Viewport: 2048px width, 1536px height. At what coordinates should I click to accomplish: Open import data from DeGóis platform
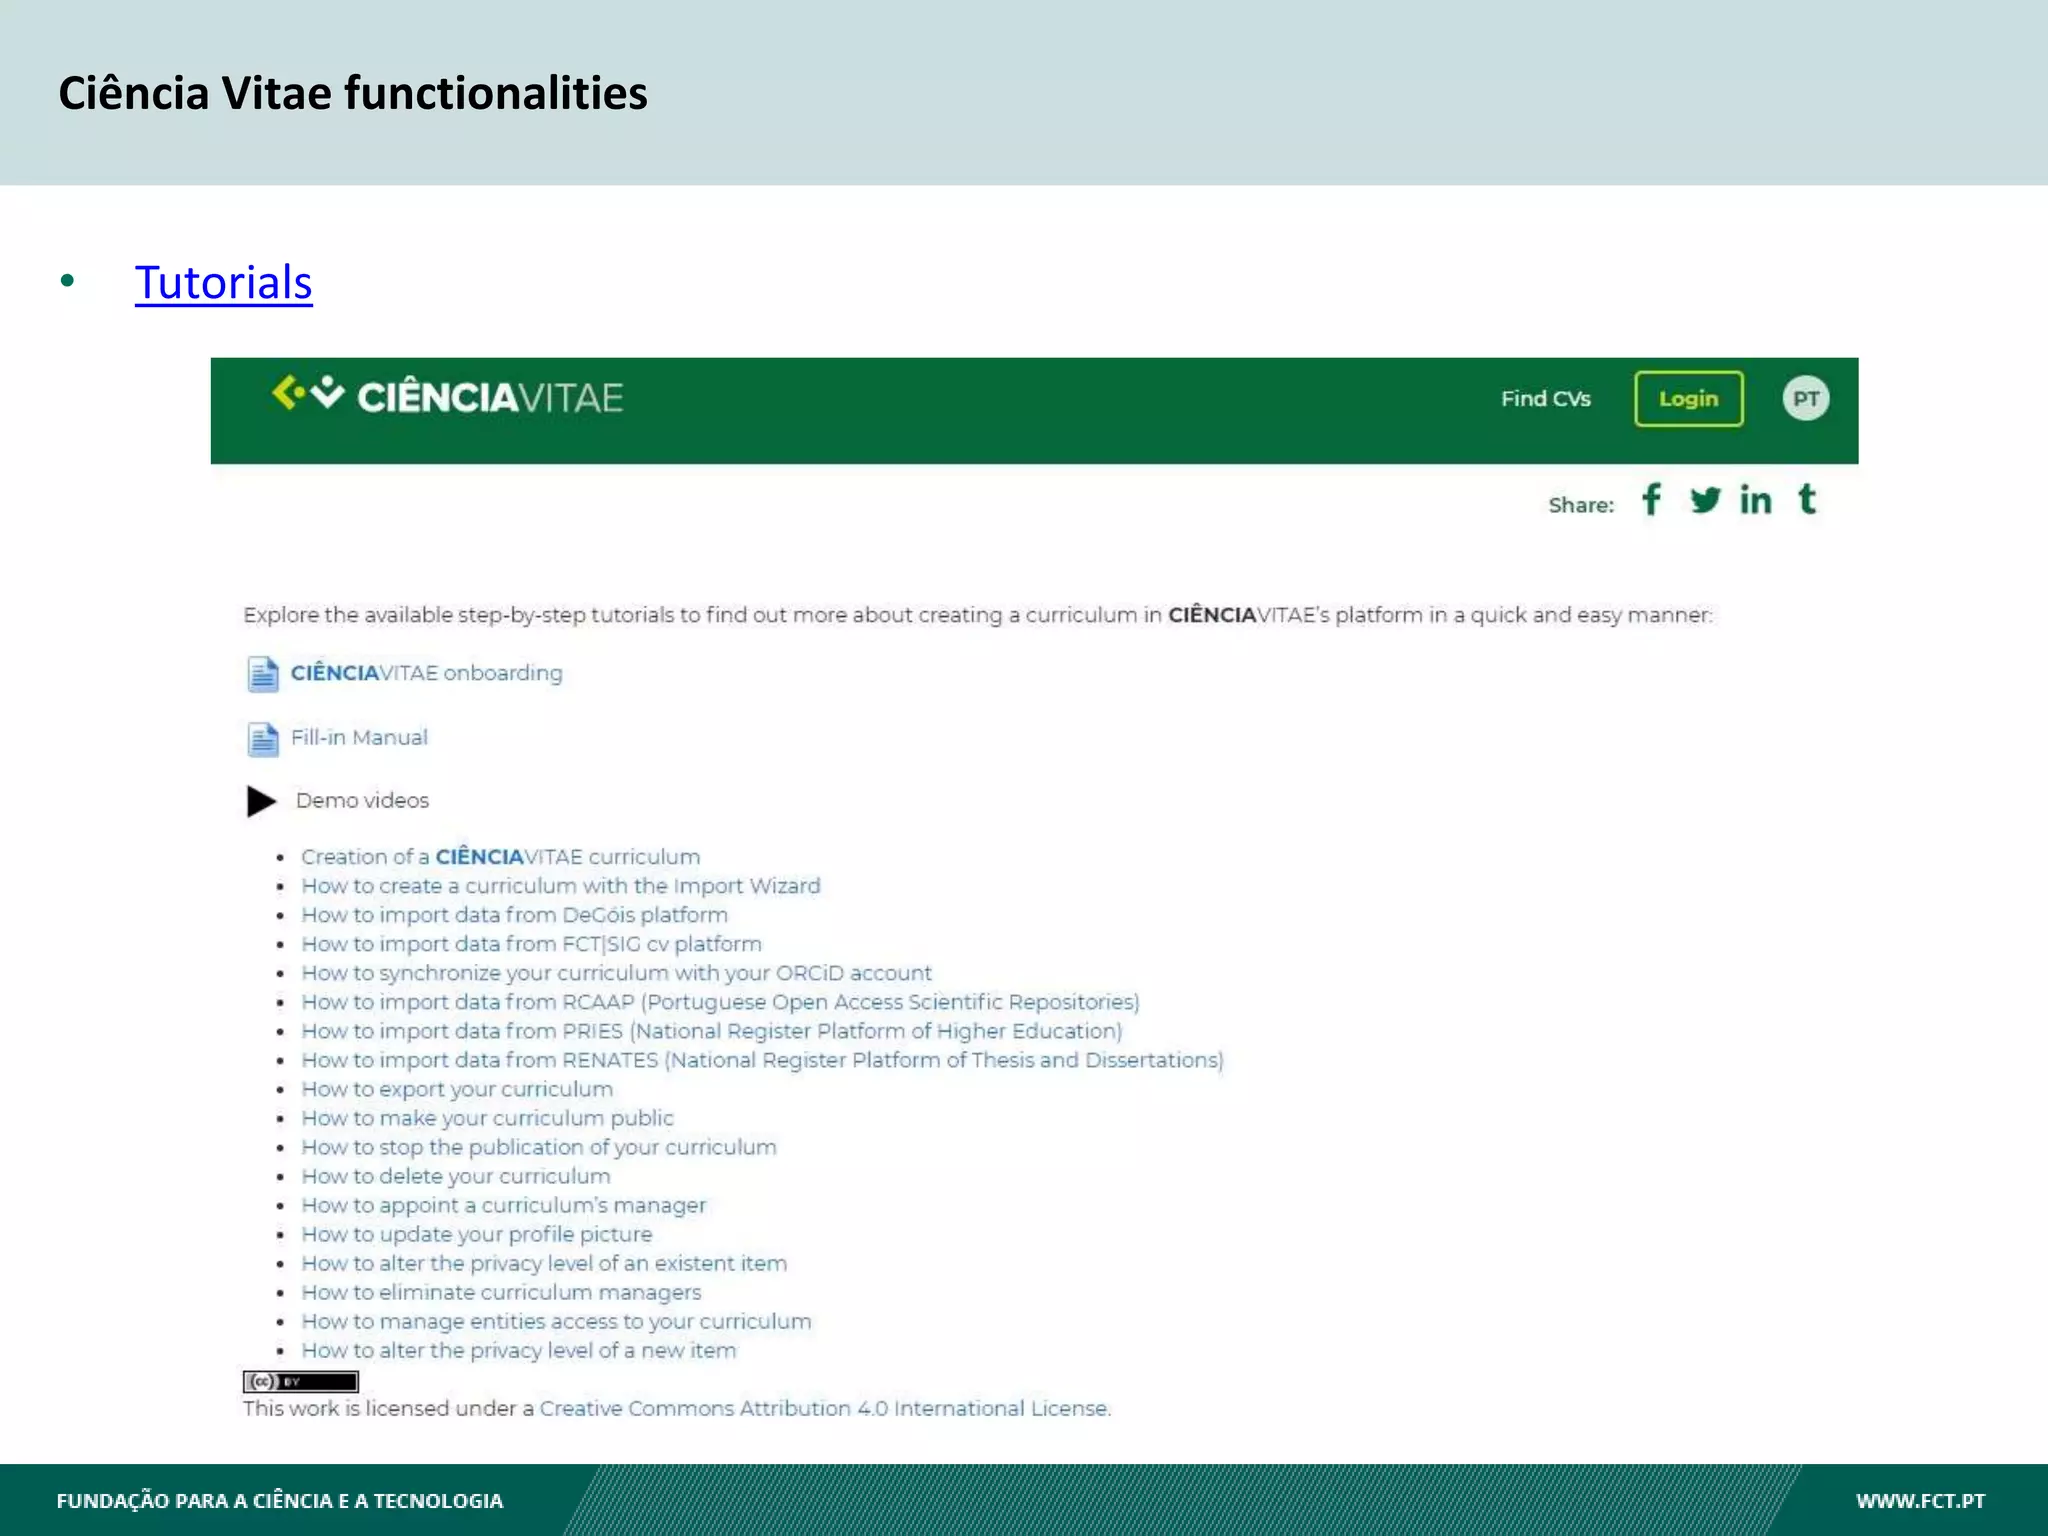tap(514, 915)
